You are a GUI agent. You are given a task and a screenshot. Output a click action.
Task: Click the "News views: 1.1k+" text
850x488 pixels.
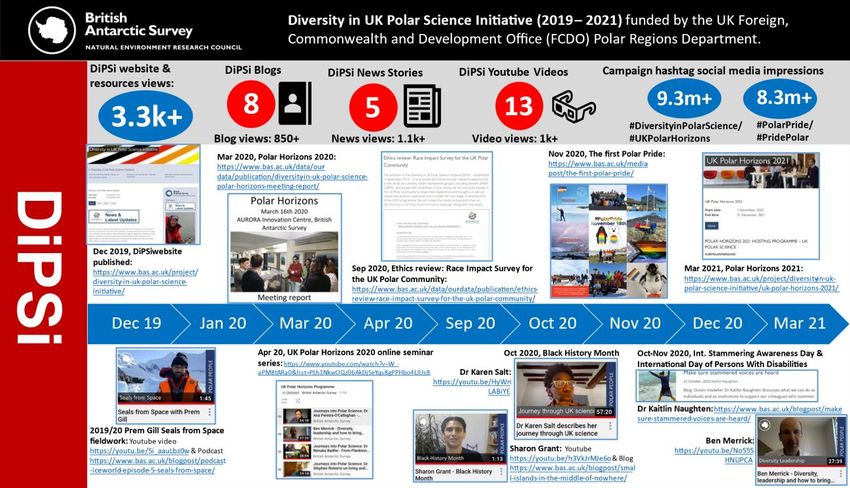pos(378,139)
